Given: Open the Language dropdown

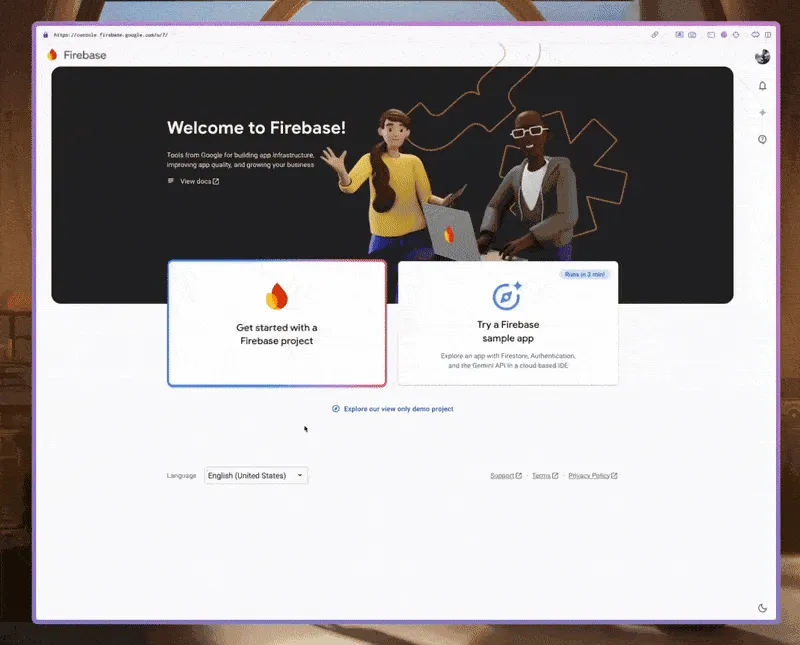Looking at the screenshot, I should point(256,476).
